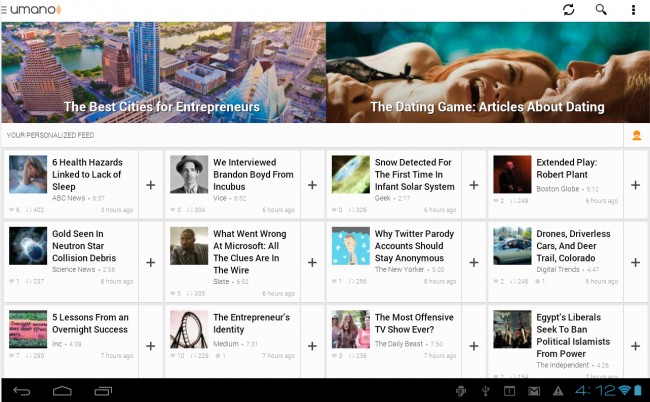Add 'Gold Seen In Neutron Star' with plus icon
The image size is (650, 402).
151,262
